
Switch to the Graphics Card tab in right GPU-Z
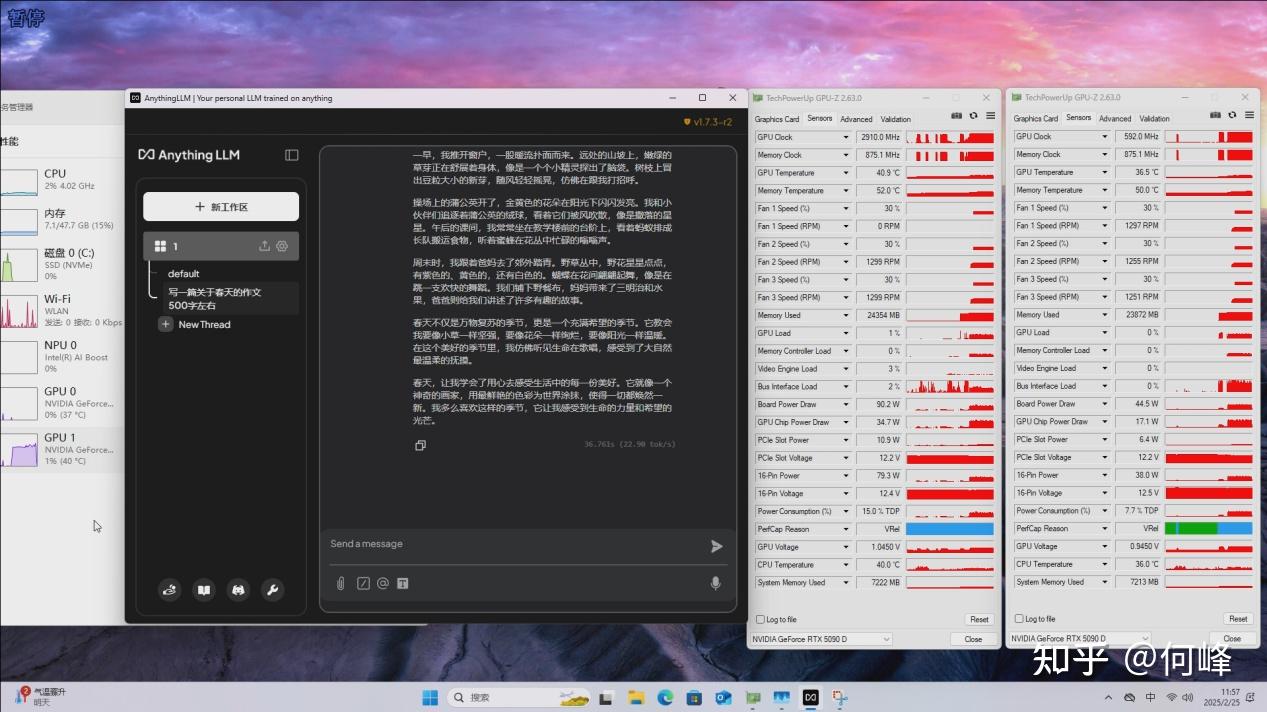pyautogui.click(x=1035, y=118)
